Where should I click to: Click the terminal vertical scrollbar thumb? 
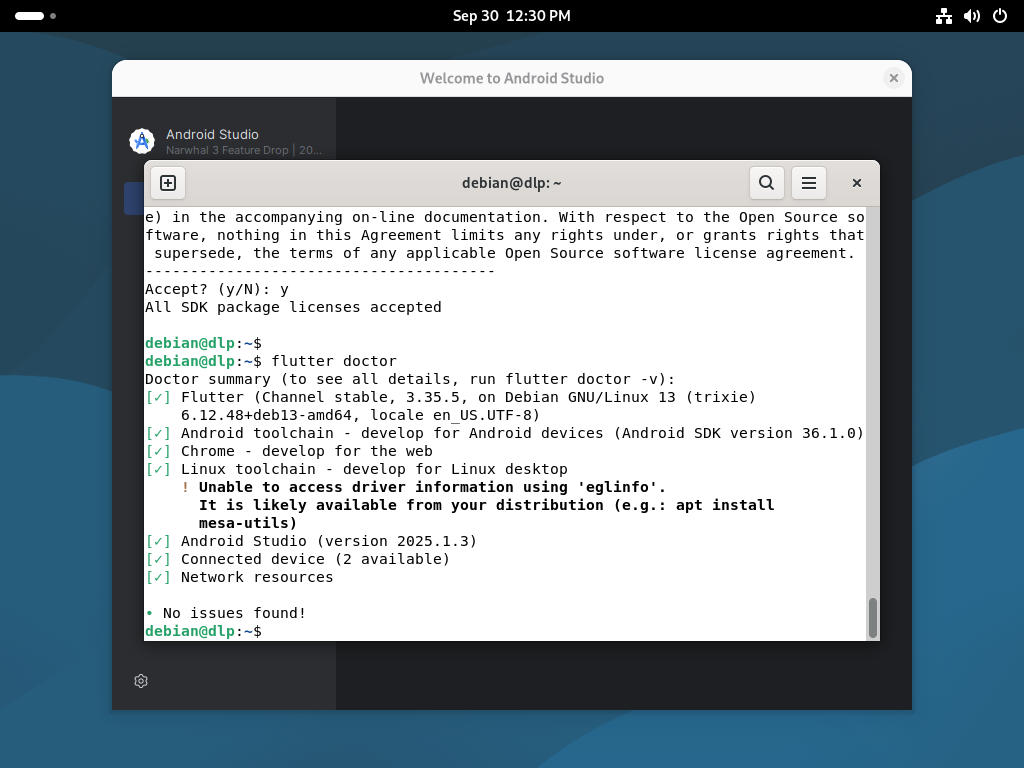(x=872, y=618)
